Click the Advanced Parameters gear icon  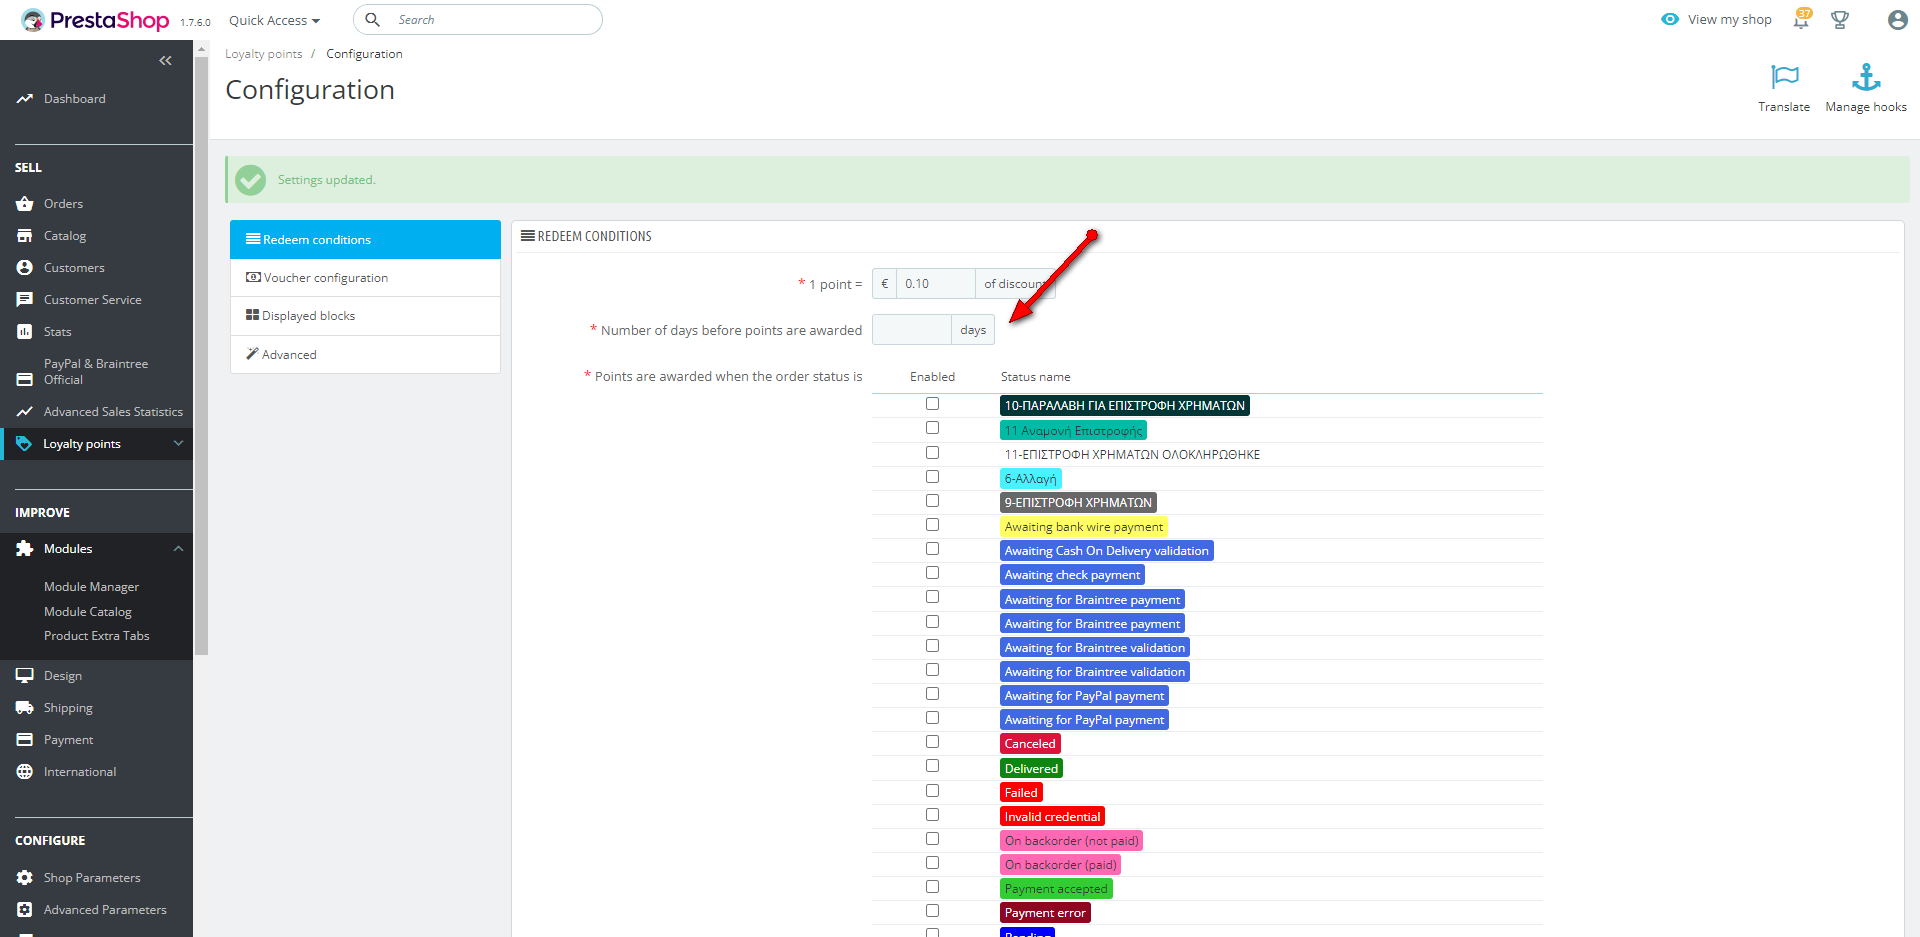(25, 910)
